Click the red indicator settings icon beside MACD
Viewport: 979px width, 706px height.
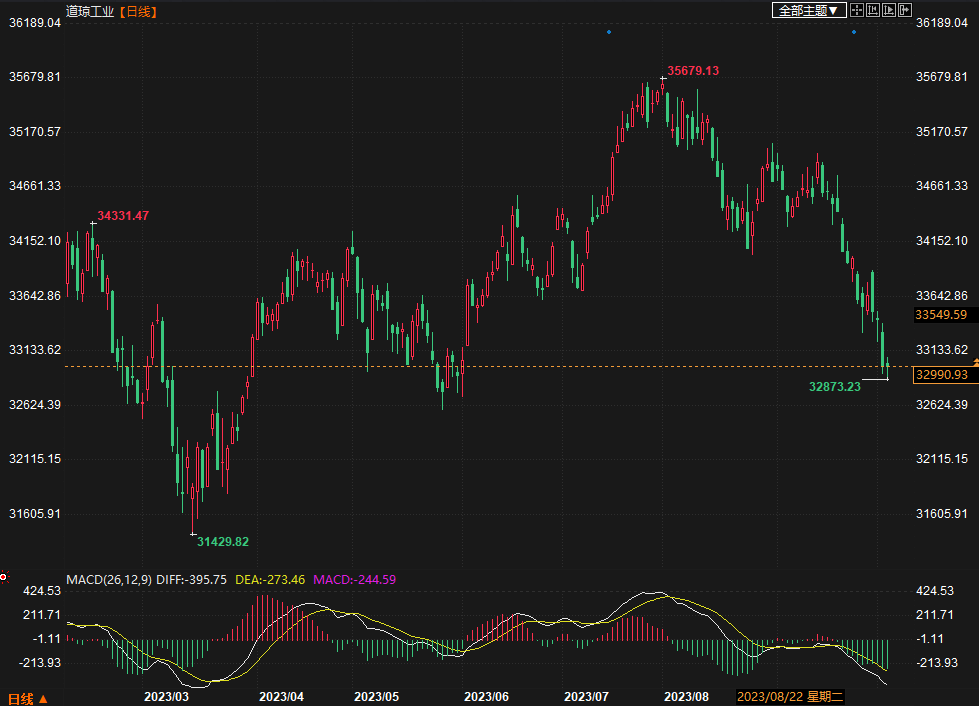pyautogui.click(x=4, y=577)
